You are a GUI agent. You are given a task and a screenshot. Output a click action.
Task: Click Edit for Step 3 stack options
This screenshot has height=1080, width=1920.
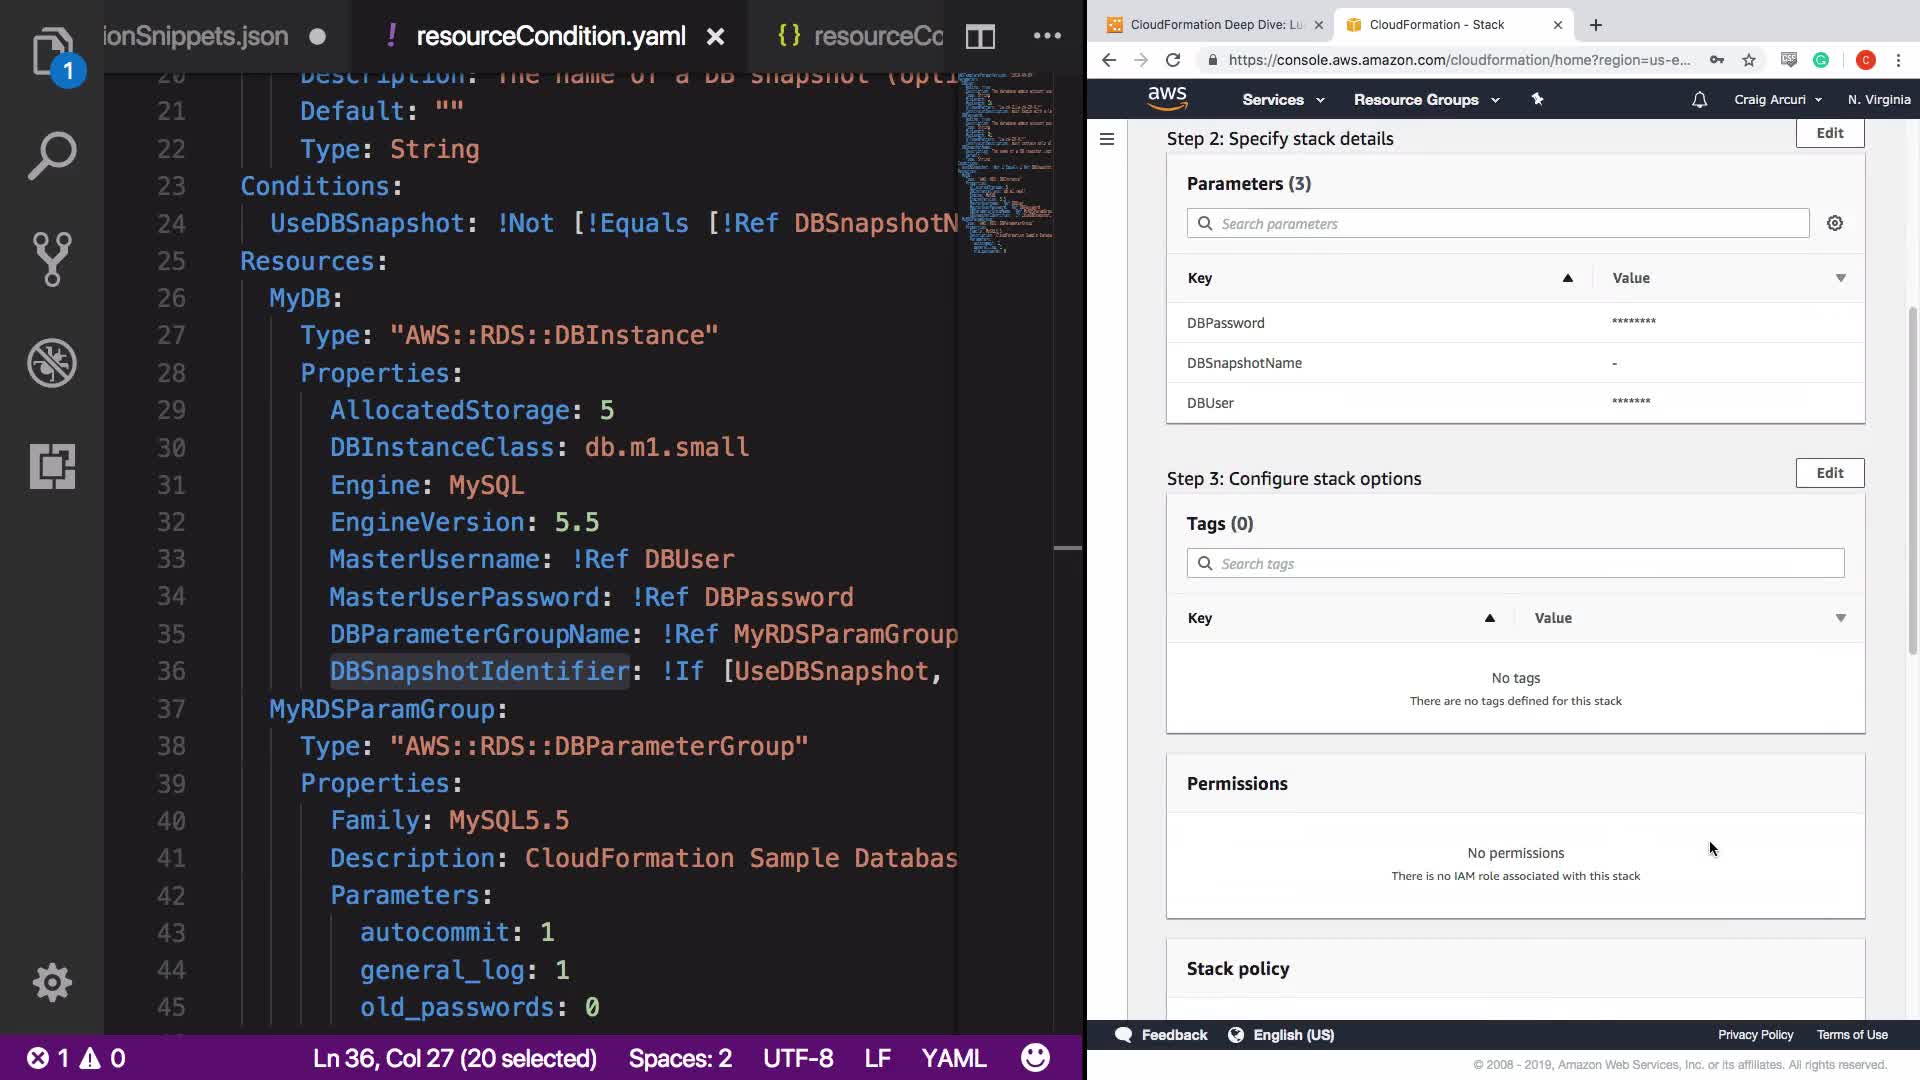[1829, 473]
